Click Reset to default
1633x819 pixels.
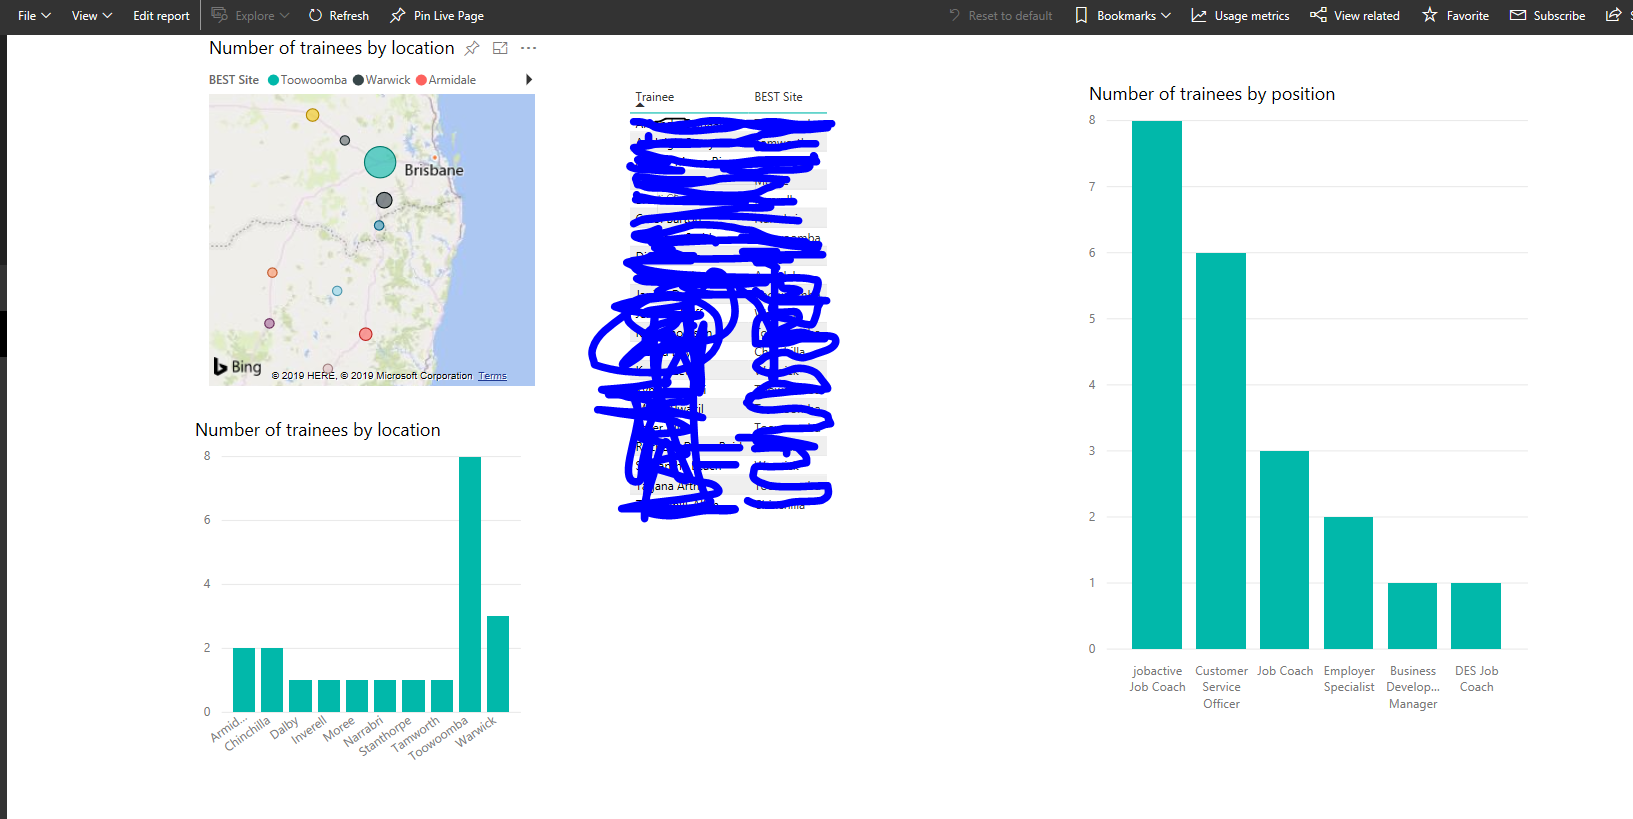1000,16
